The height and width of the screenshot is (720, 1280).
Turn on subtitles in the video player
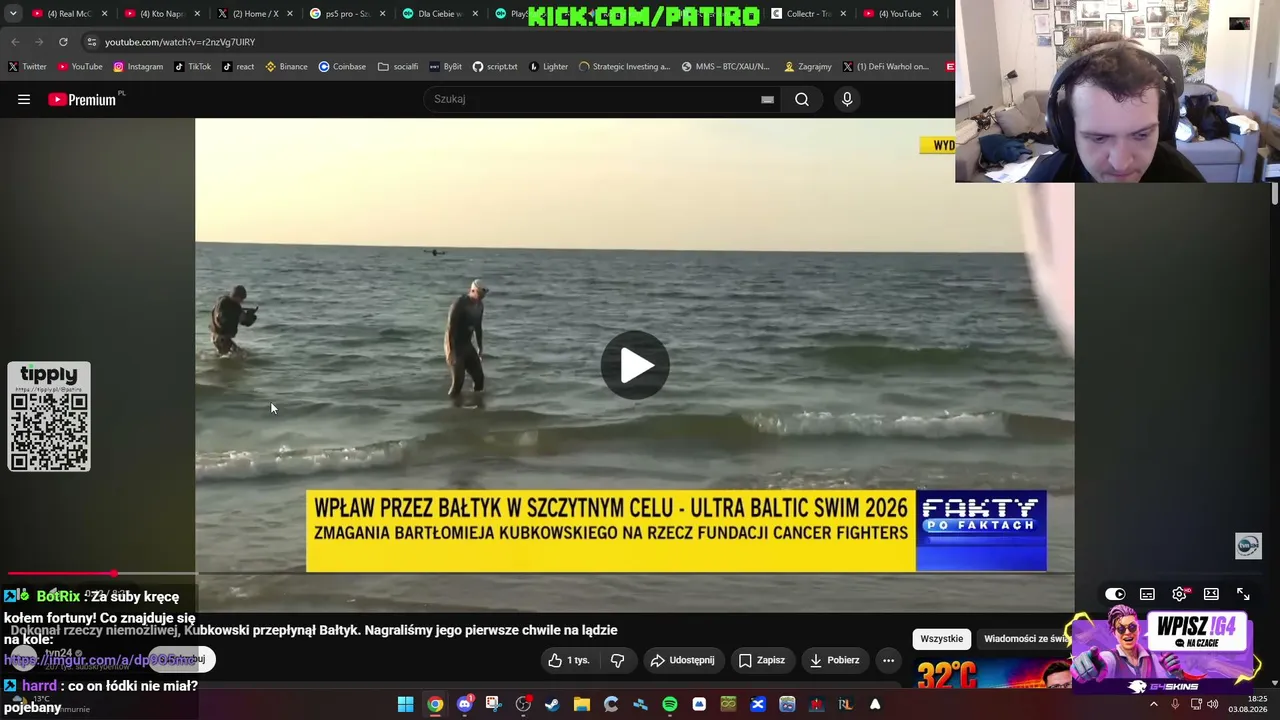[1147, 594]
